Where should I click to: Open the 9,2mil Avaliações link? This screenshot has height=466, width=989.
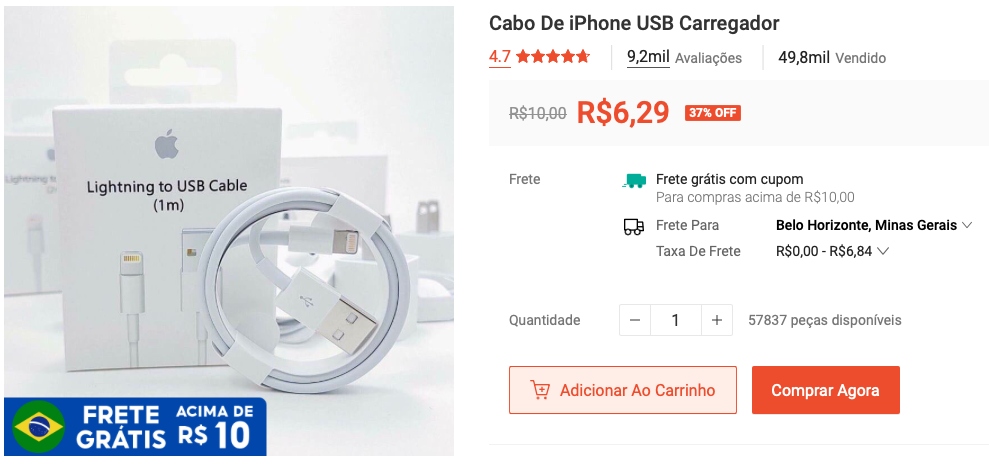tap(684, 57)
